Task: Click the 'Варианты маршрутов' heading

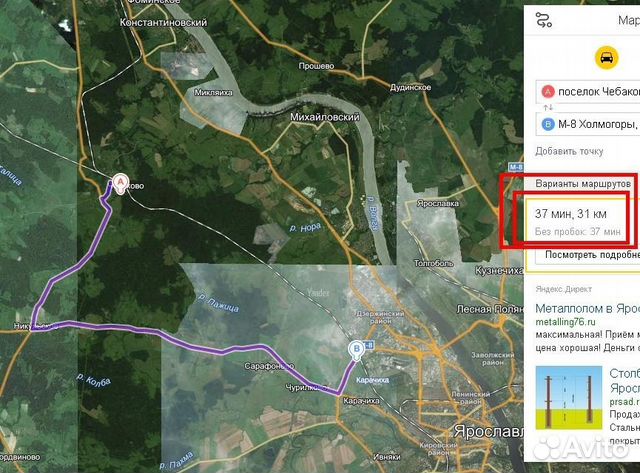Action: (583, 185)
